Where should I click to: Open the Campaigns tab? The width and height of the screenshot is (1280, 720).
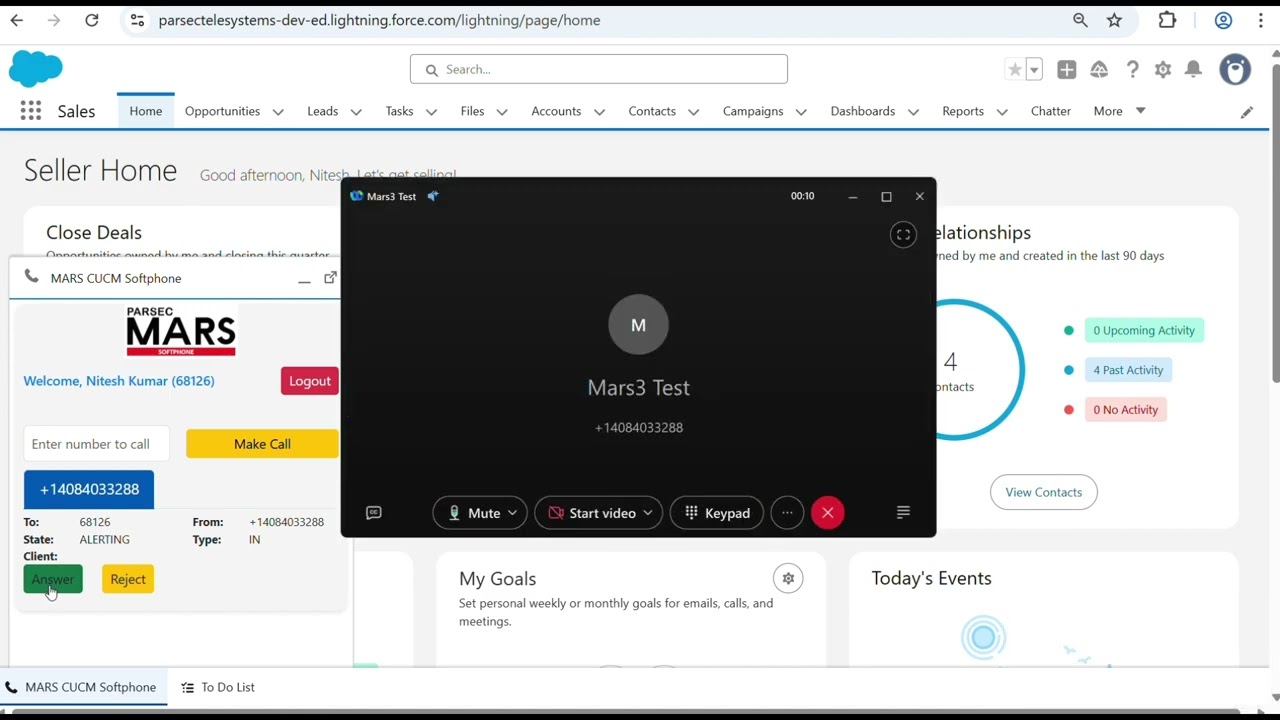pyautogui.click(x=753, y=111)
